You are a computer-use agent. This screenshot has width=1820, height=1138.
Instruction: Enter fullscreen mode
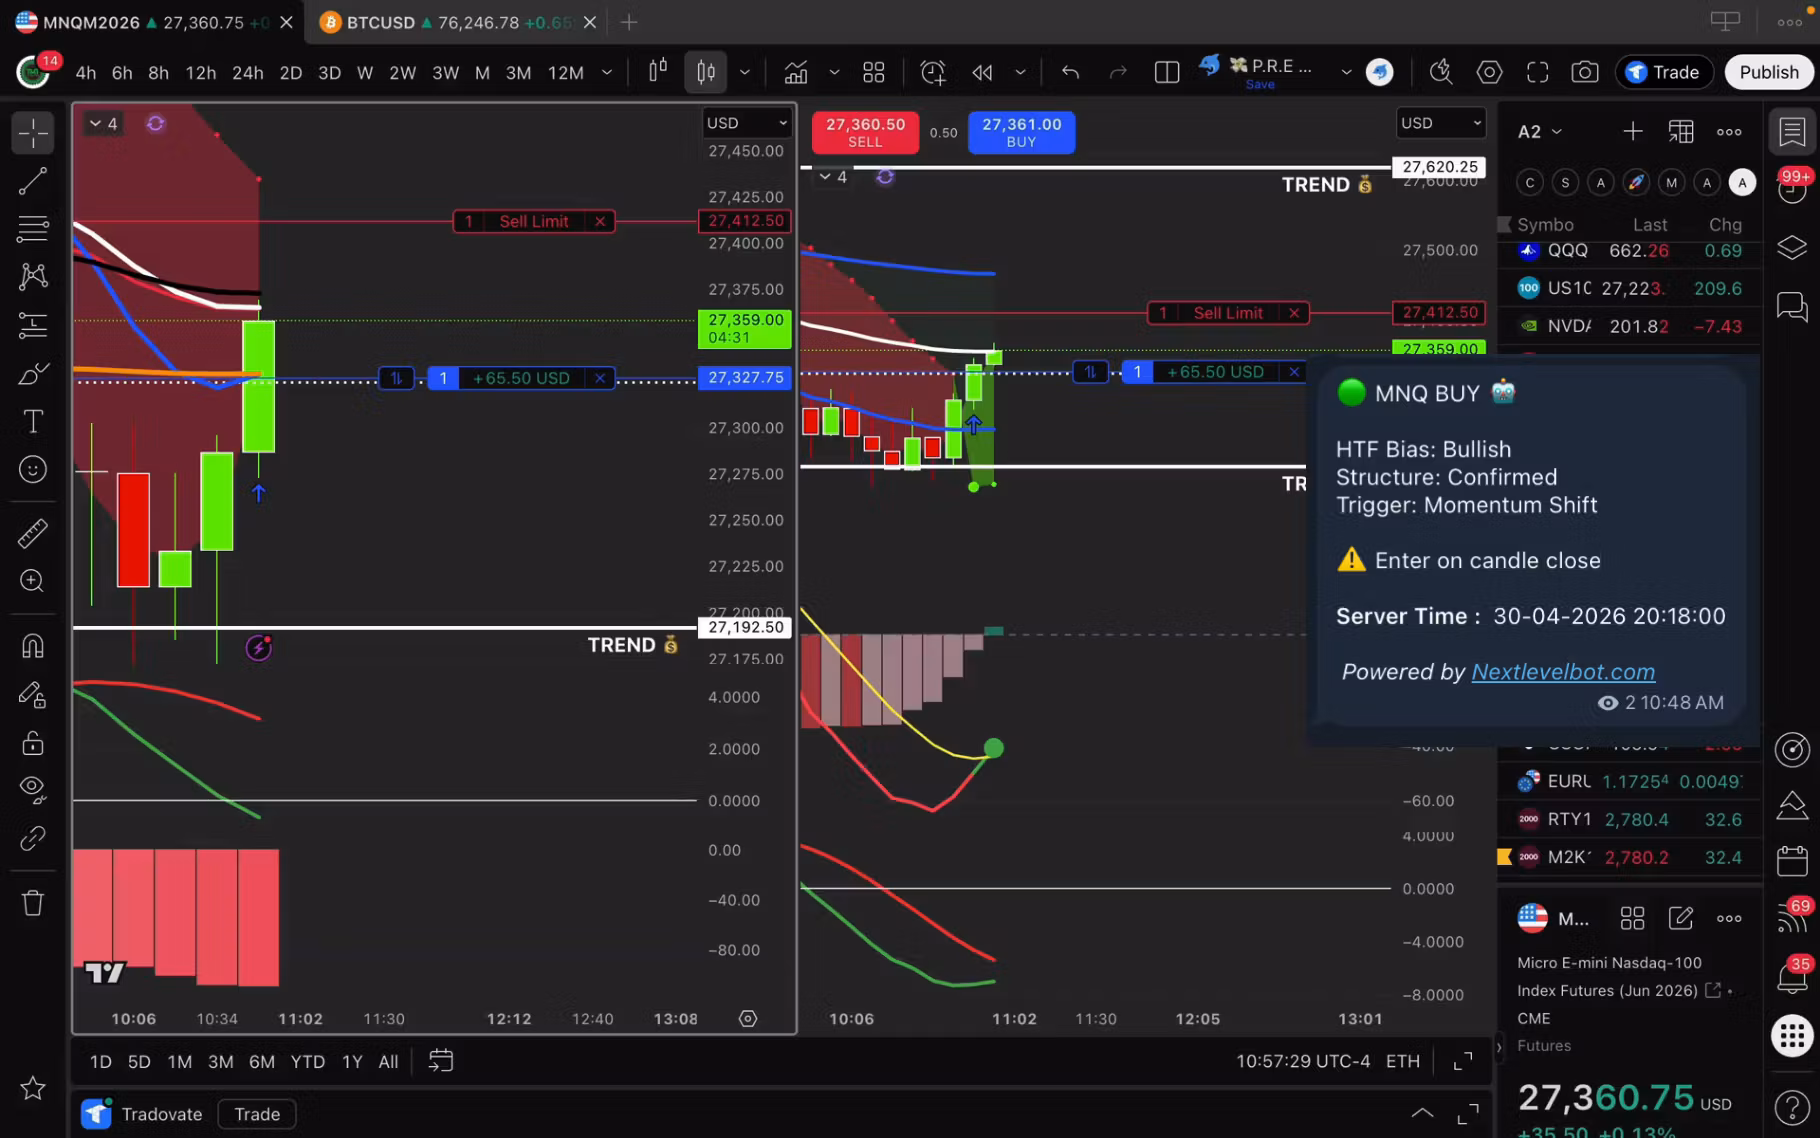coord(1538,72)
